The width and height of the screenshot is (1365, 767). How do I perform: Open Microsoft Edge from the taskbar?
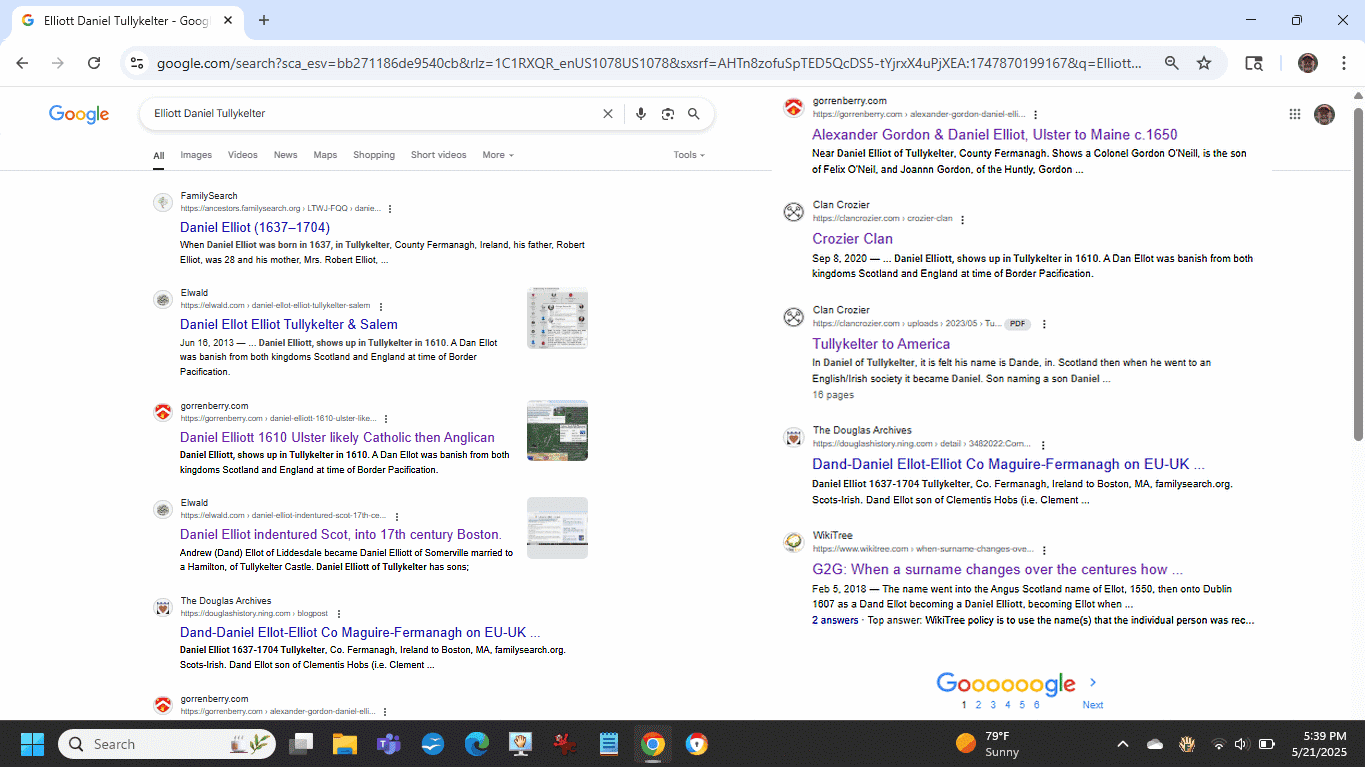point(477,744)
